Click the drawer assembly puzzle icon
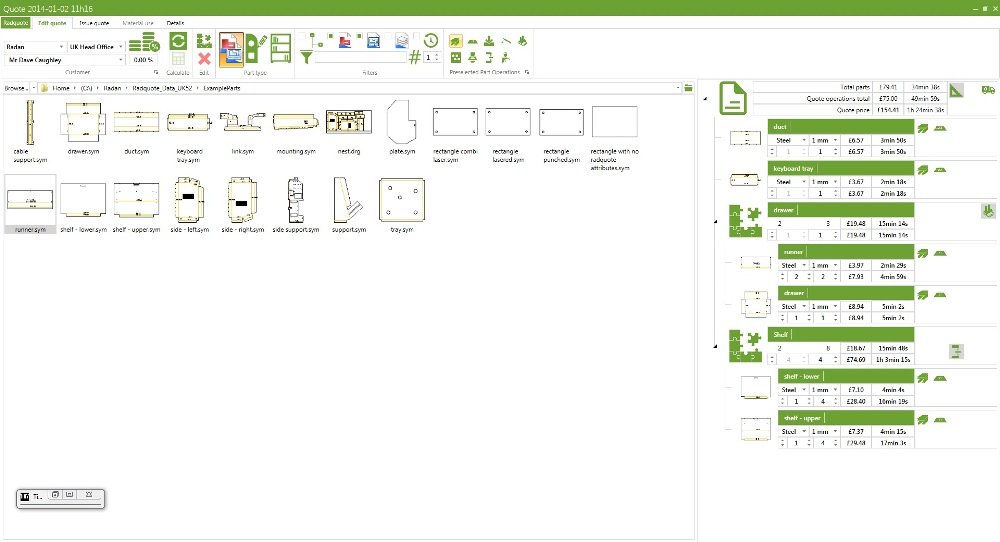This screenshot has height=542, width=1000. pos(741,218)
